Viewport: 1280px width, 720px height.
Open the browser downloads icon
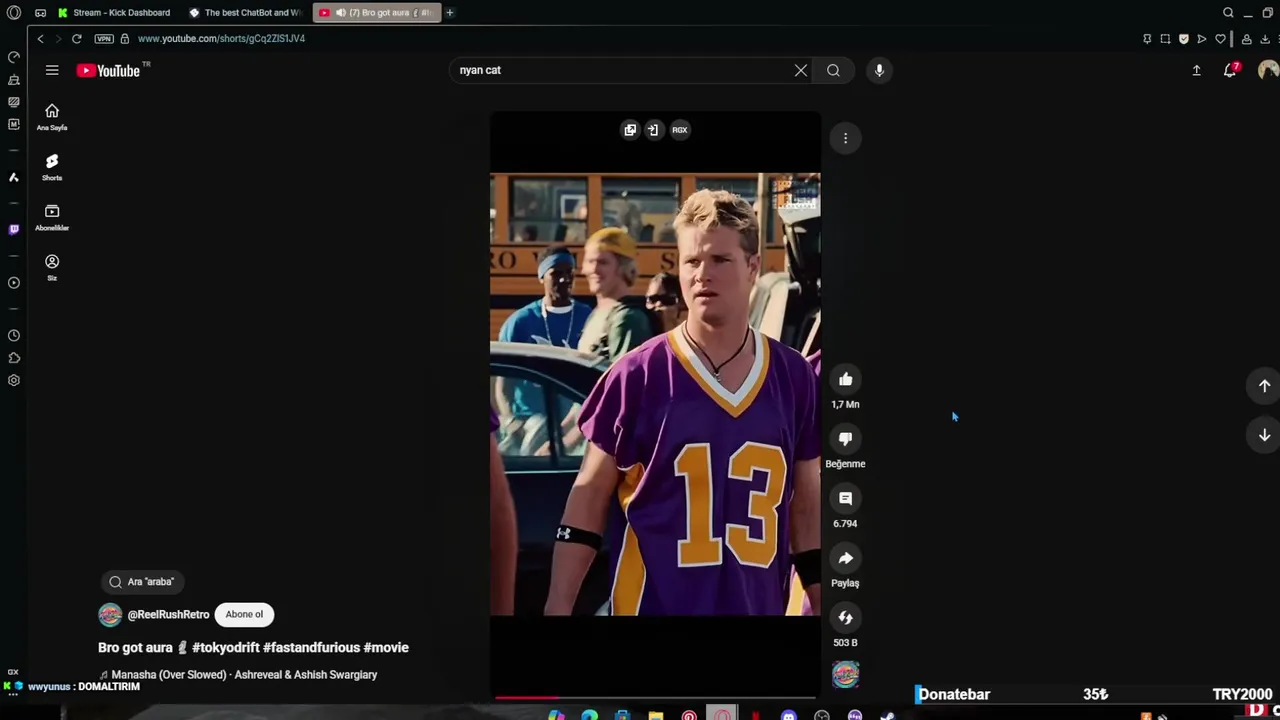1265,39
